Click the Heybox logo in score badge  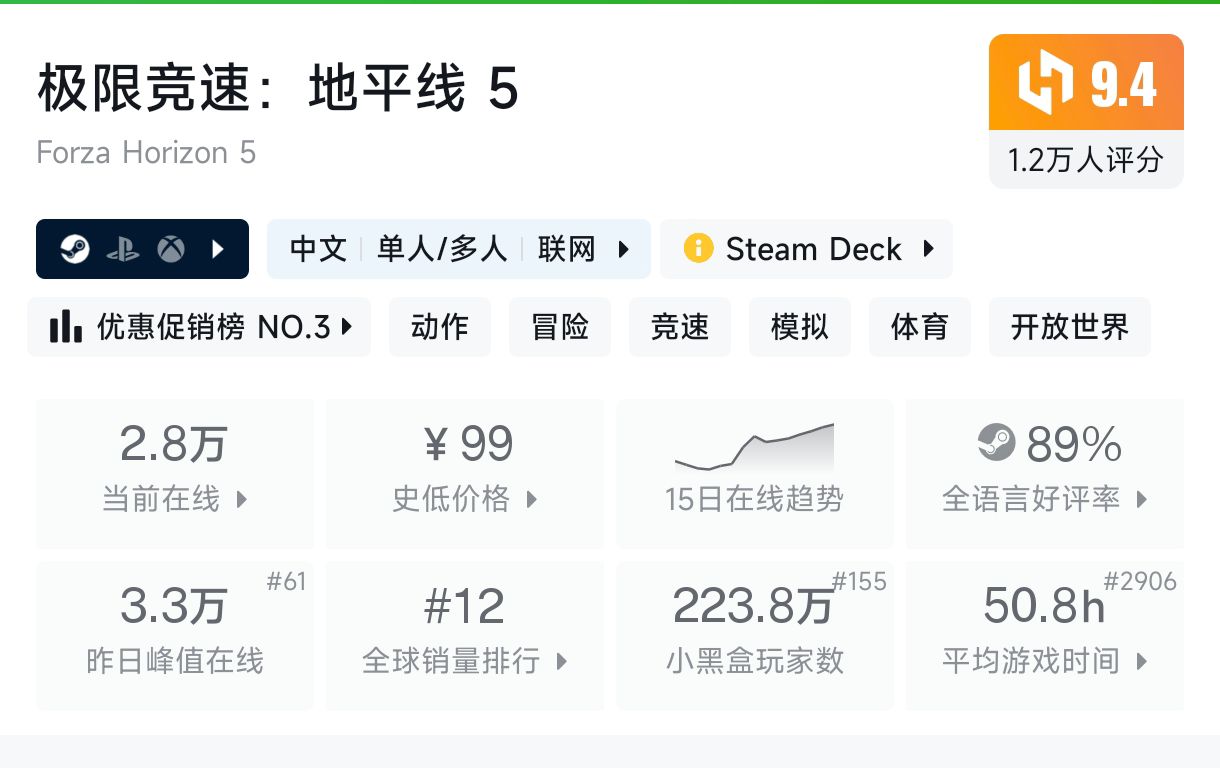coord(1043,83)
